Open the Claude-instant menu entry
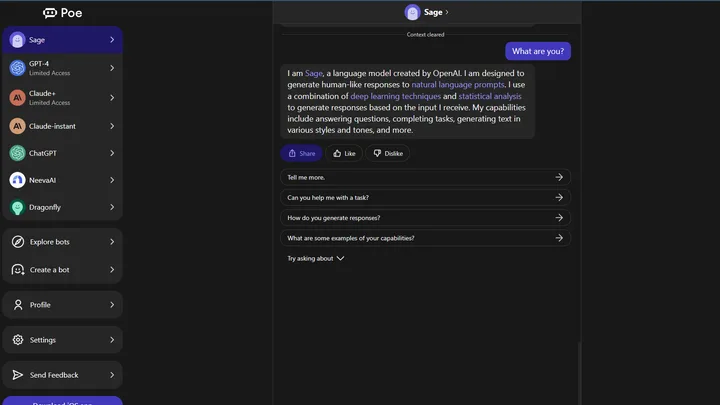The image size is (720, 405). (x=62, y=126)
